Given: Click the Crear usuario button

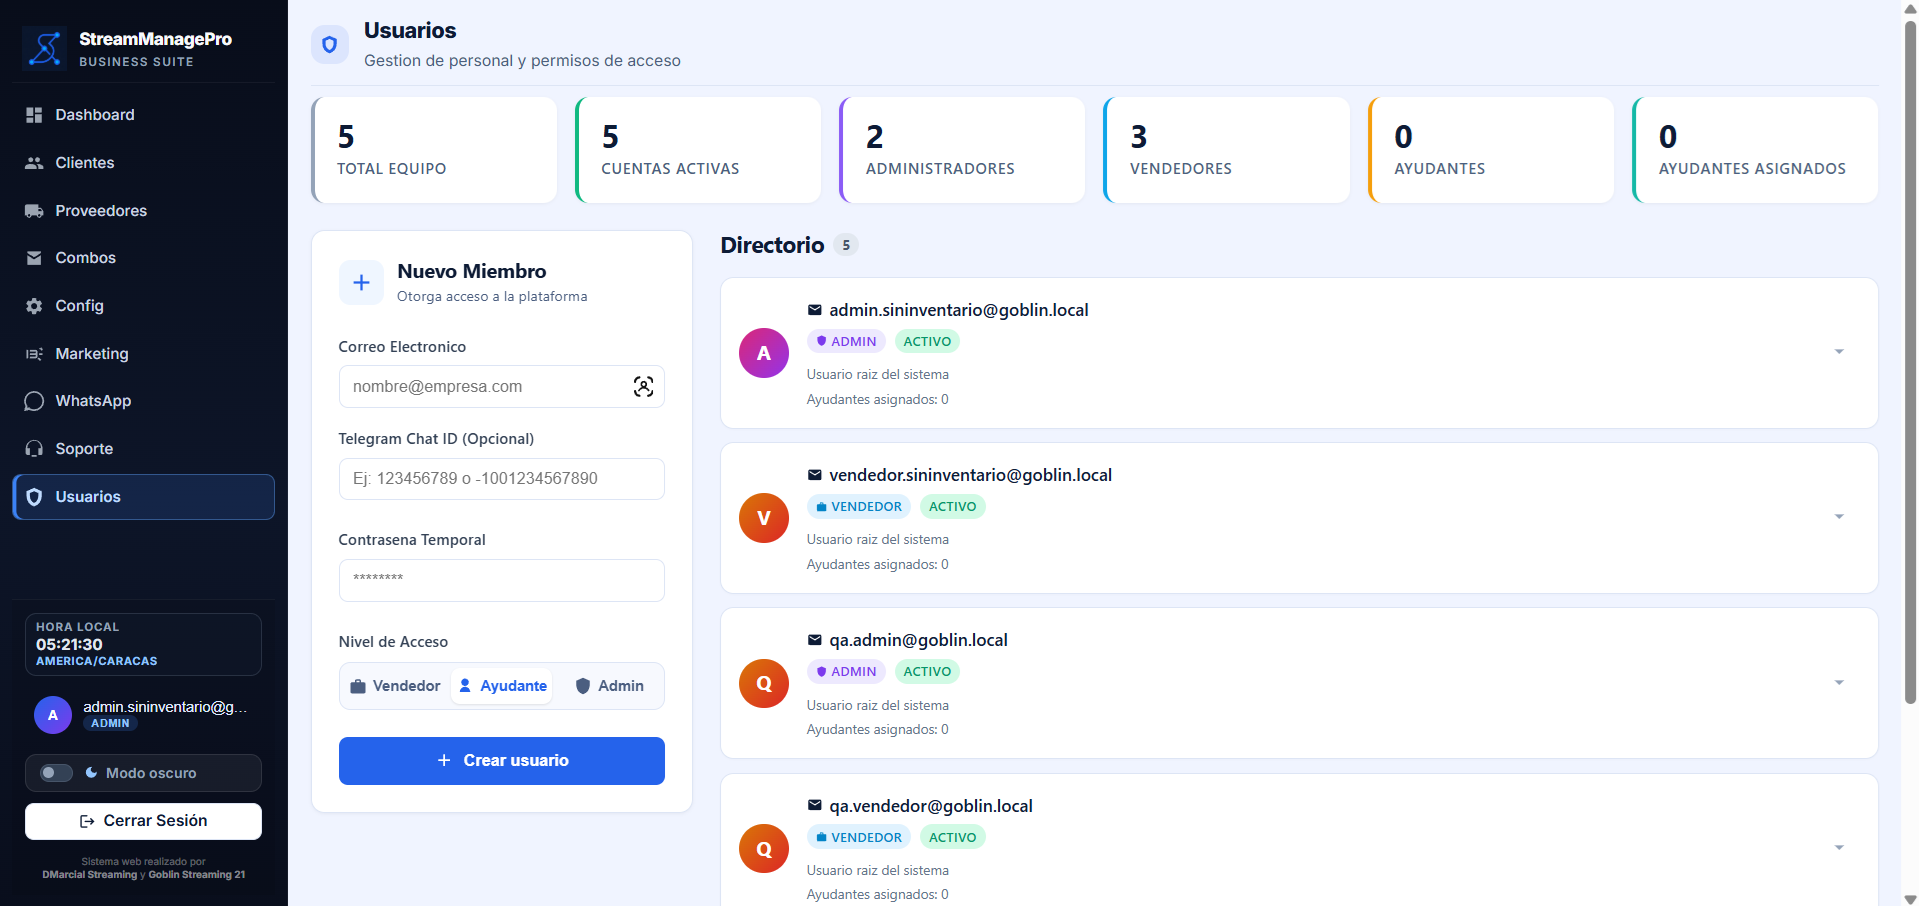Looking at the screenshot, I should [x=502, y=761].
